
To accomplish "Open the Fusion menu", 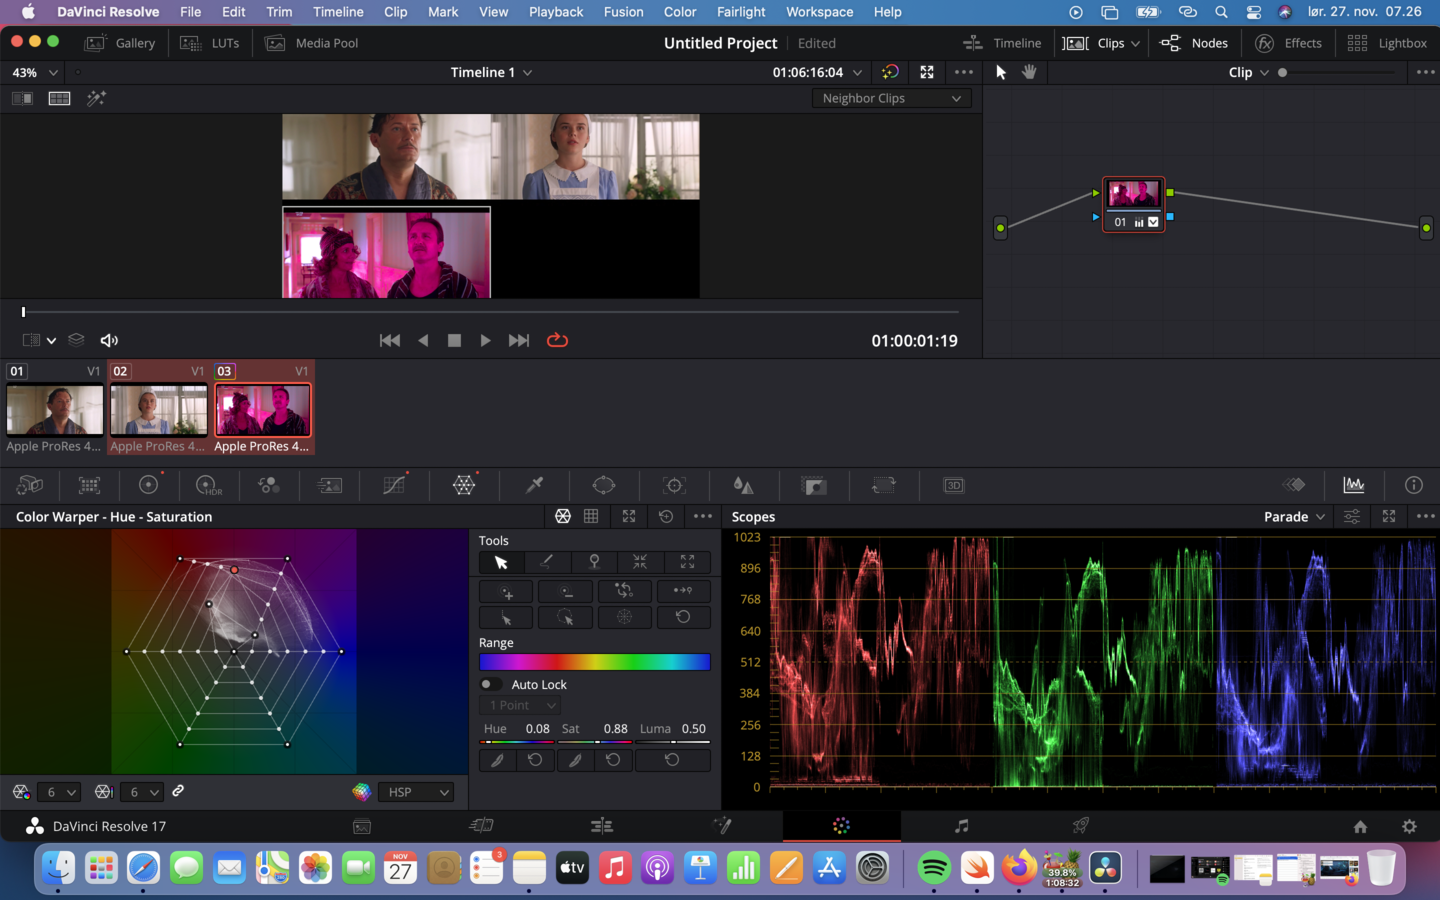I will click(x=623, y=12).
